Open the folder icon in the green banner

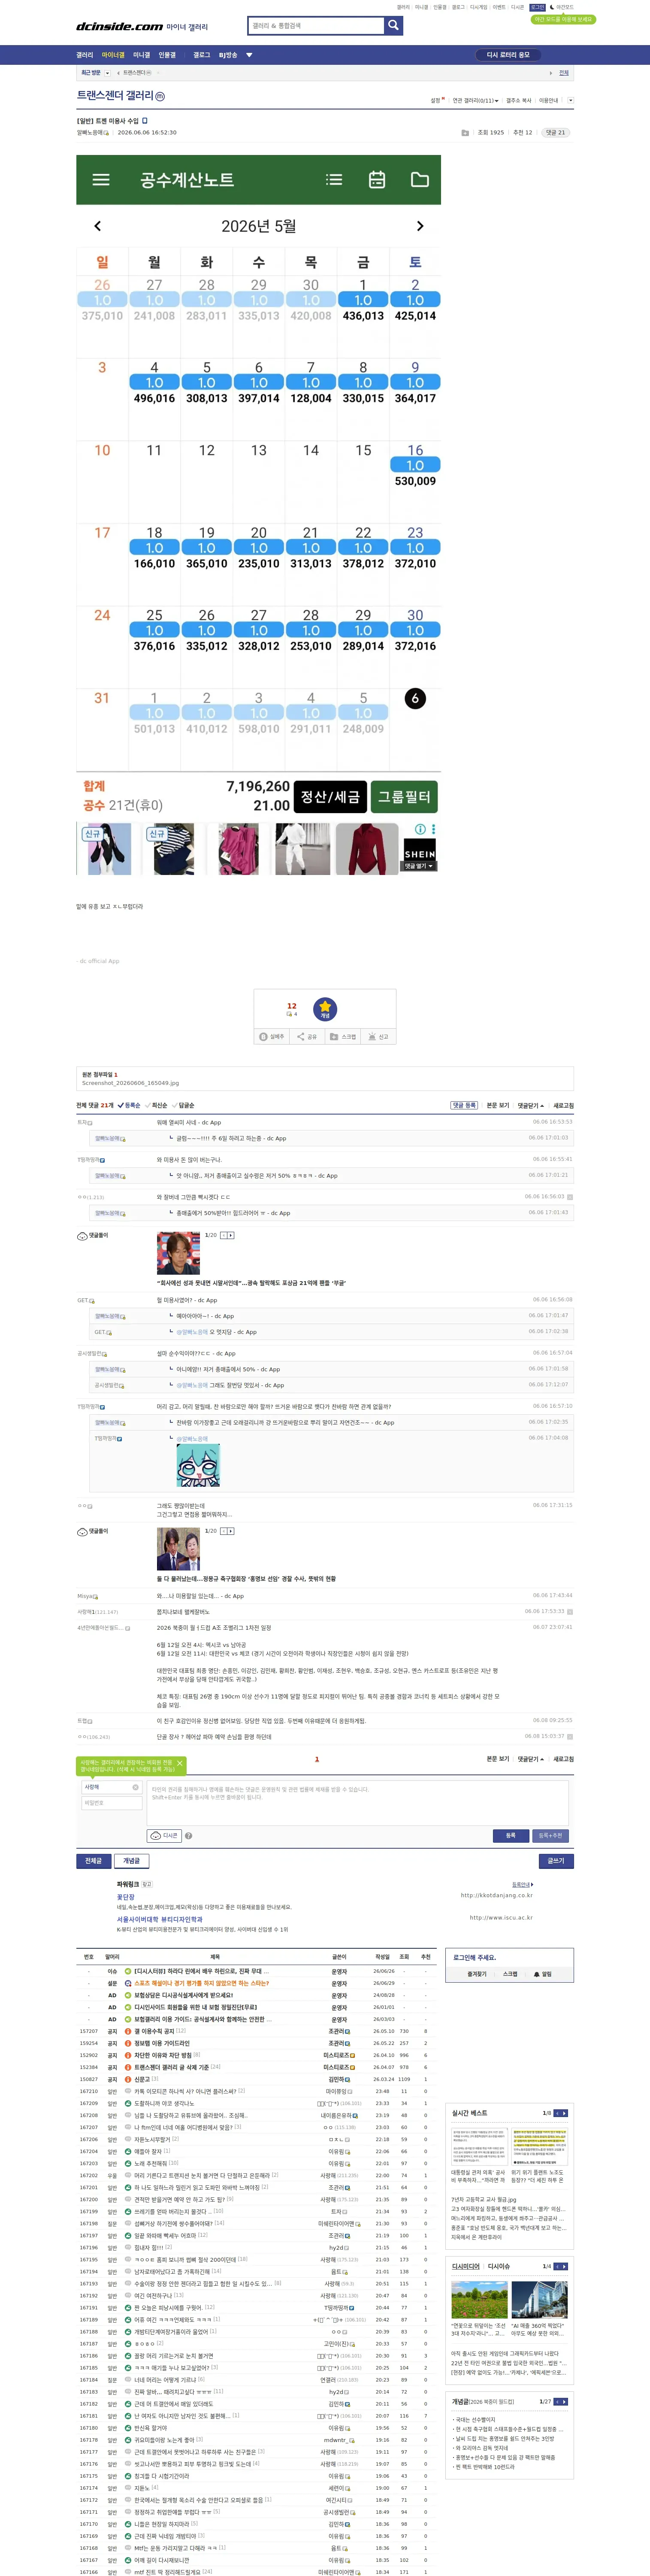(x=420, y=180)
